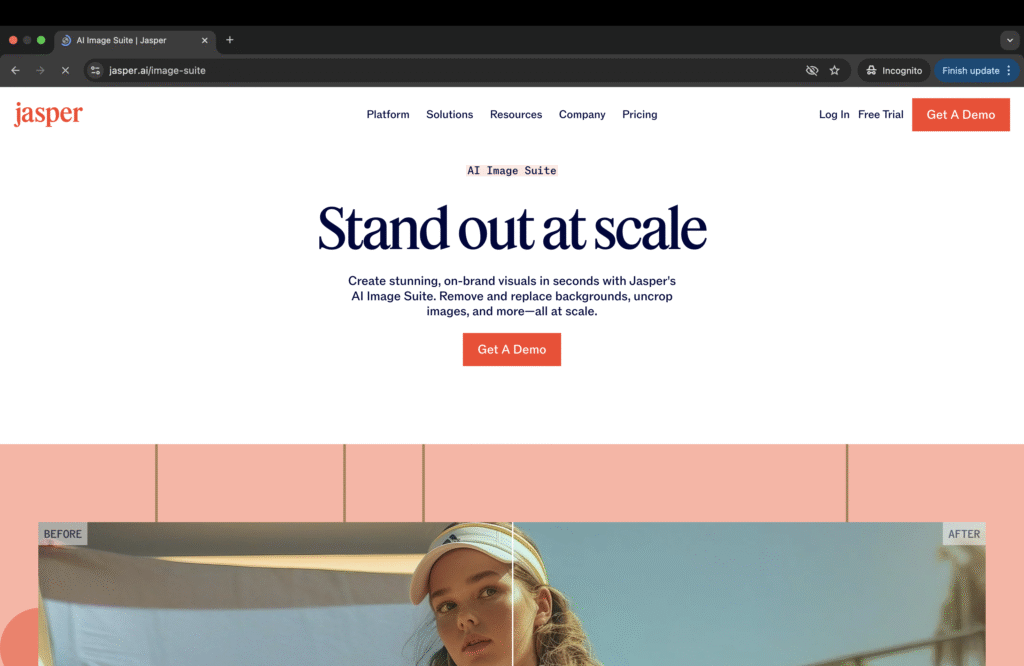Bookmark this page with the star icon
The height and width of the screenshot is (666, 1024).
834,71
